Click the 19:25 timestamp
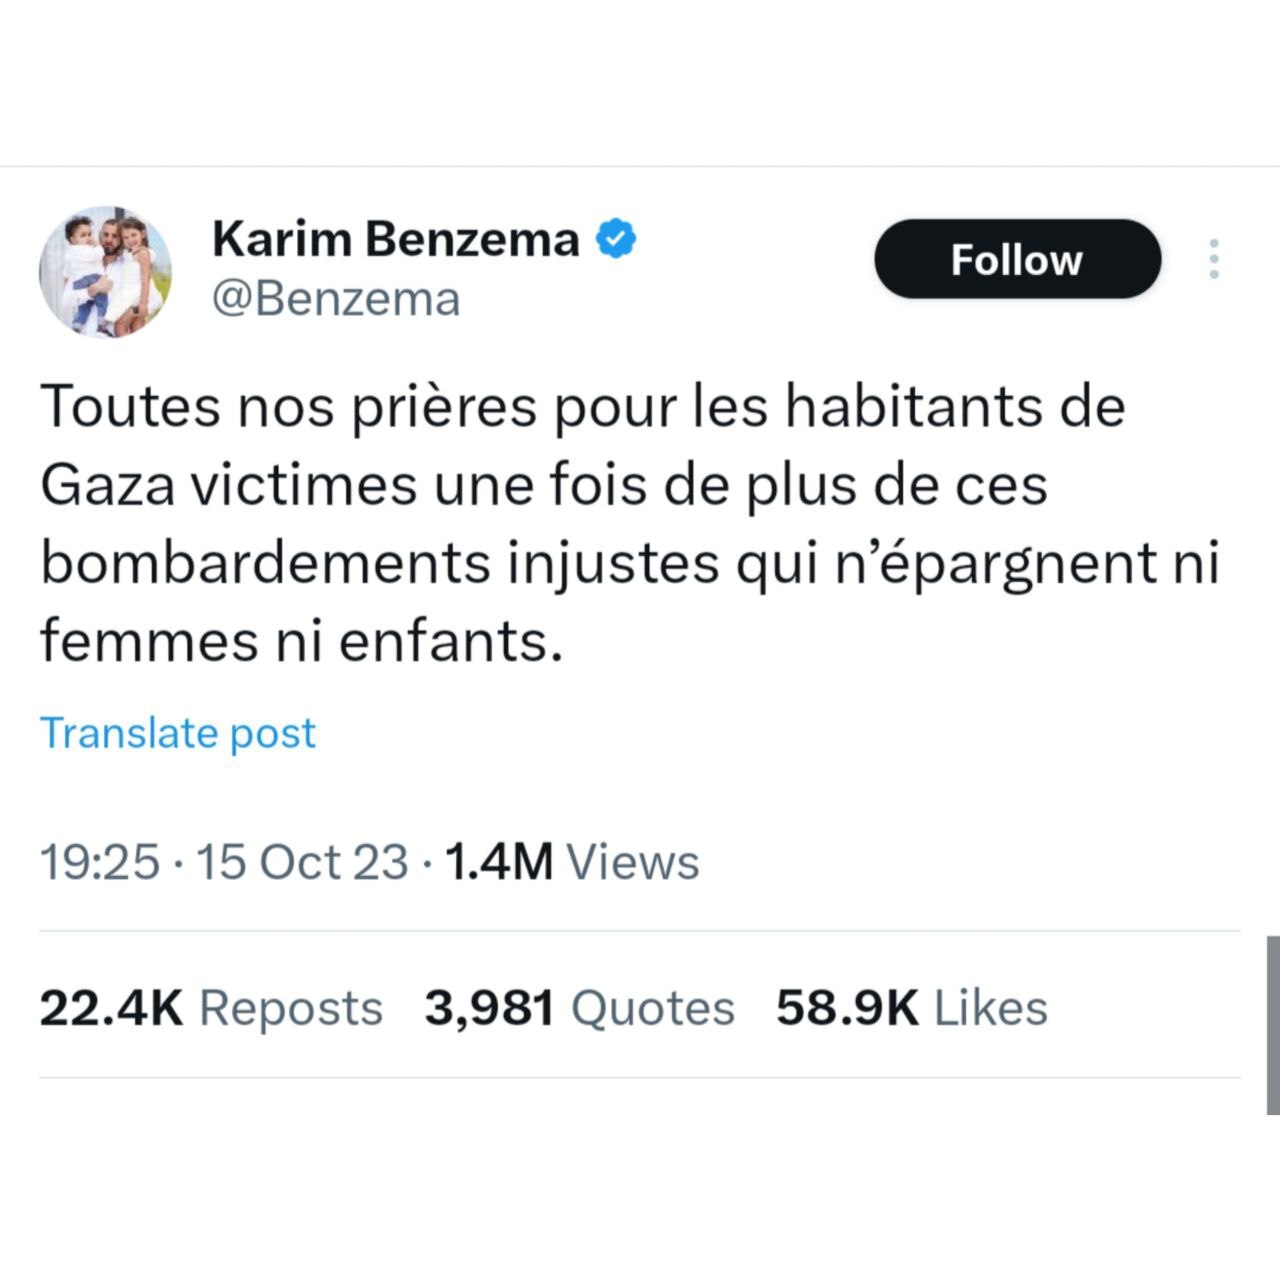This screenshot has width=1280, height=1280. 99,862
